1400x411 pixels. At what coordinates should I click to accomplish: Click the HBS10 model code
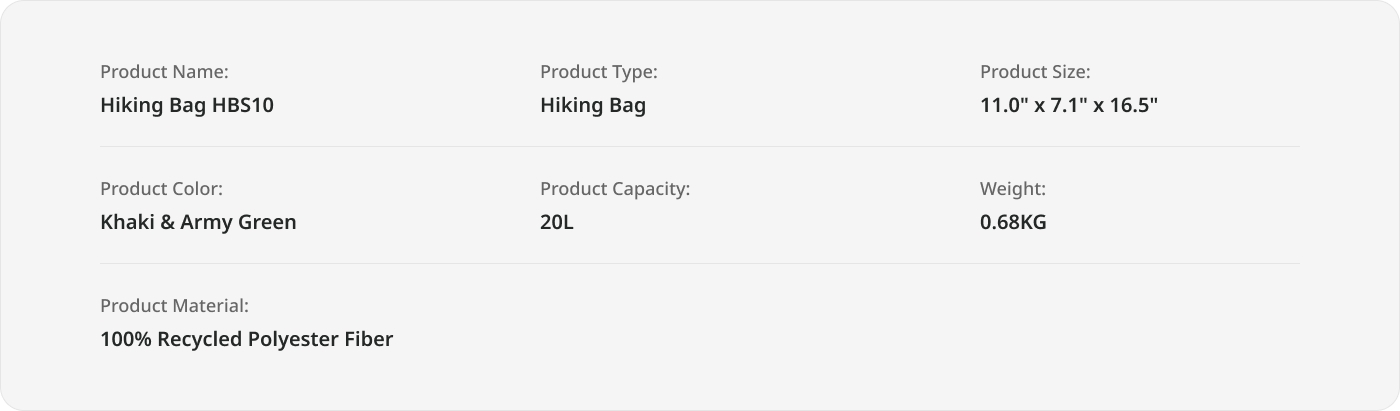point(243,105)
